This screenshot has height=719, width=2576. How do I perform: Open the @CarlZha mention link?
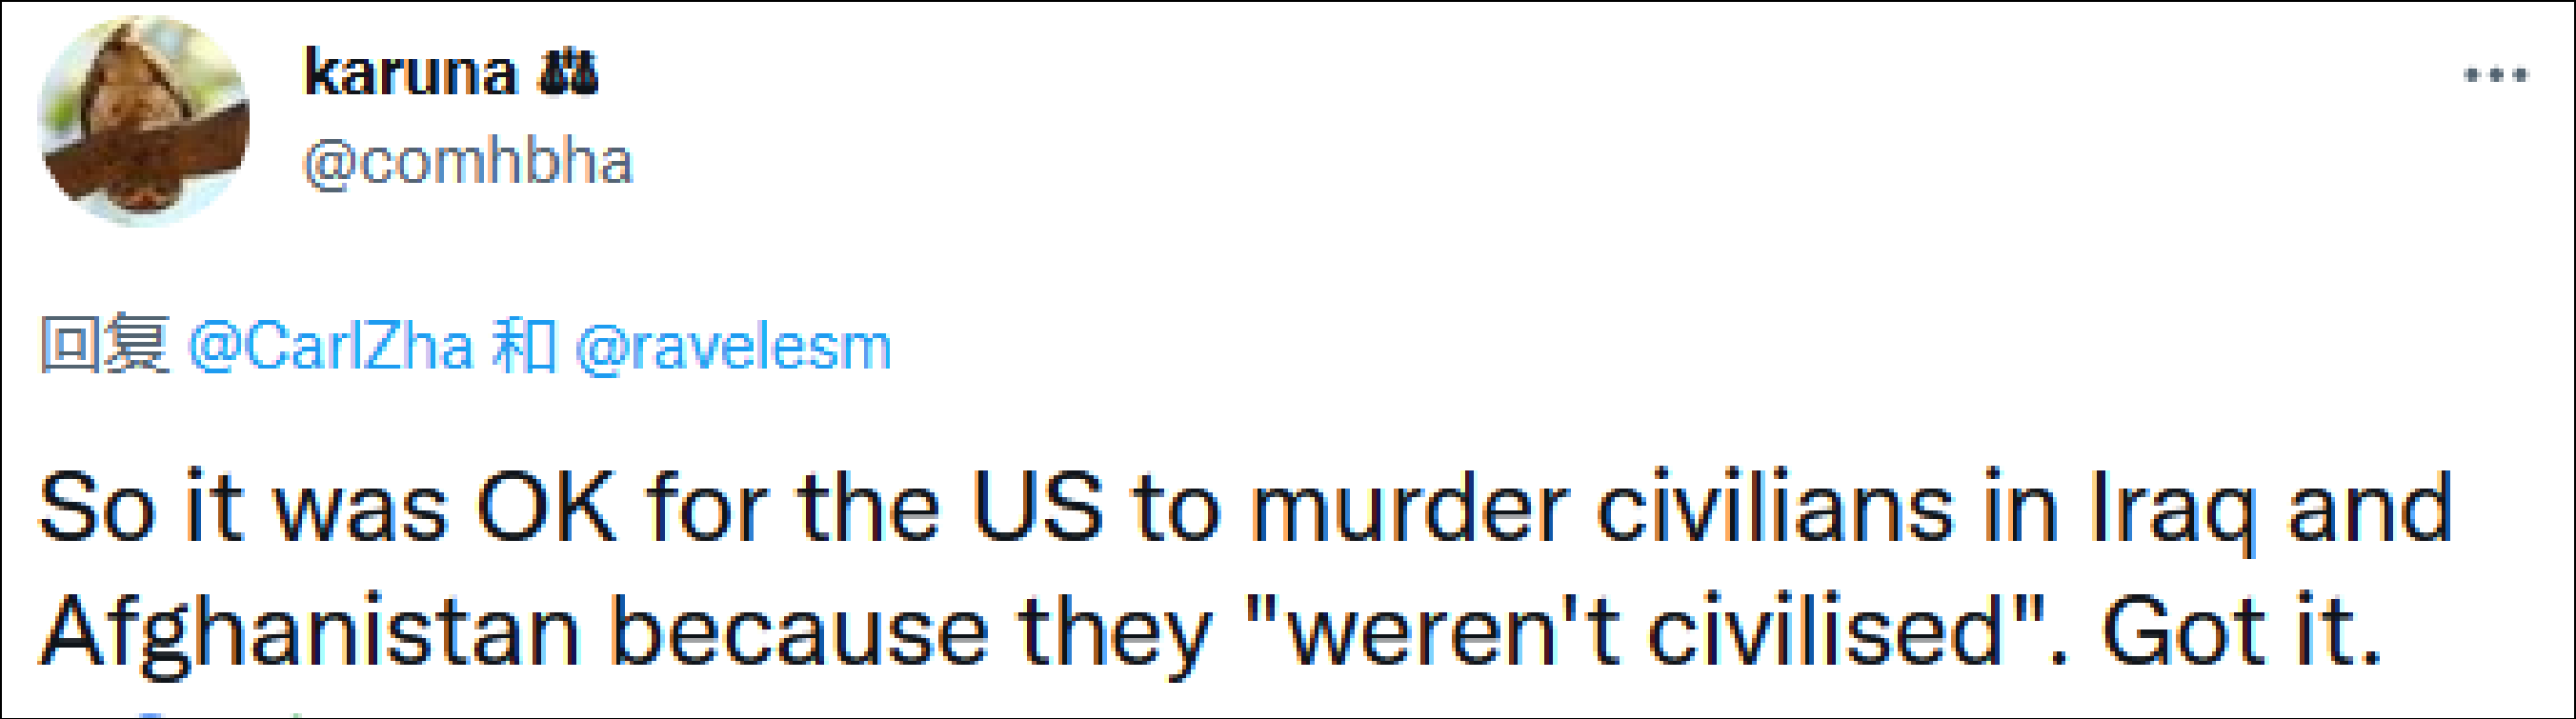click(330, 347)
